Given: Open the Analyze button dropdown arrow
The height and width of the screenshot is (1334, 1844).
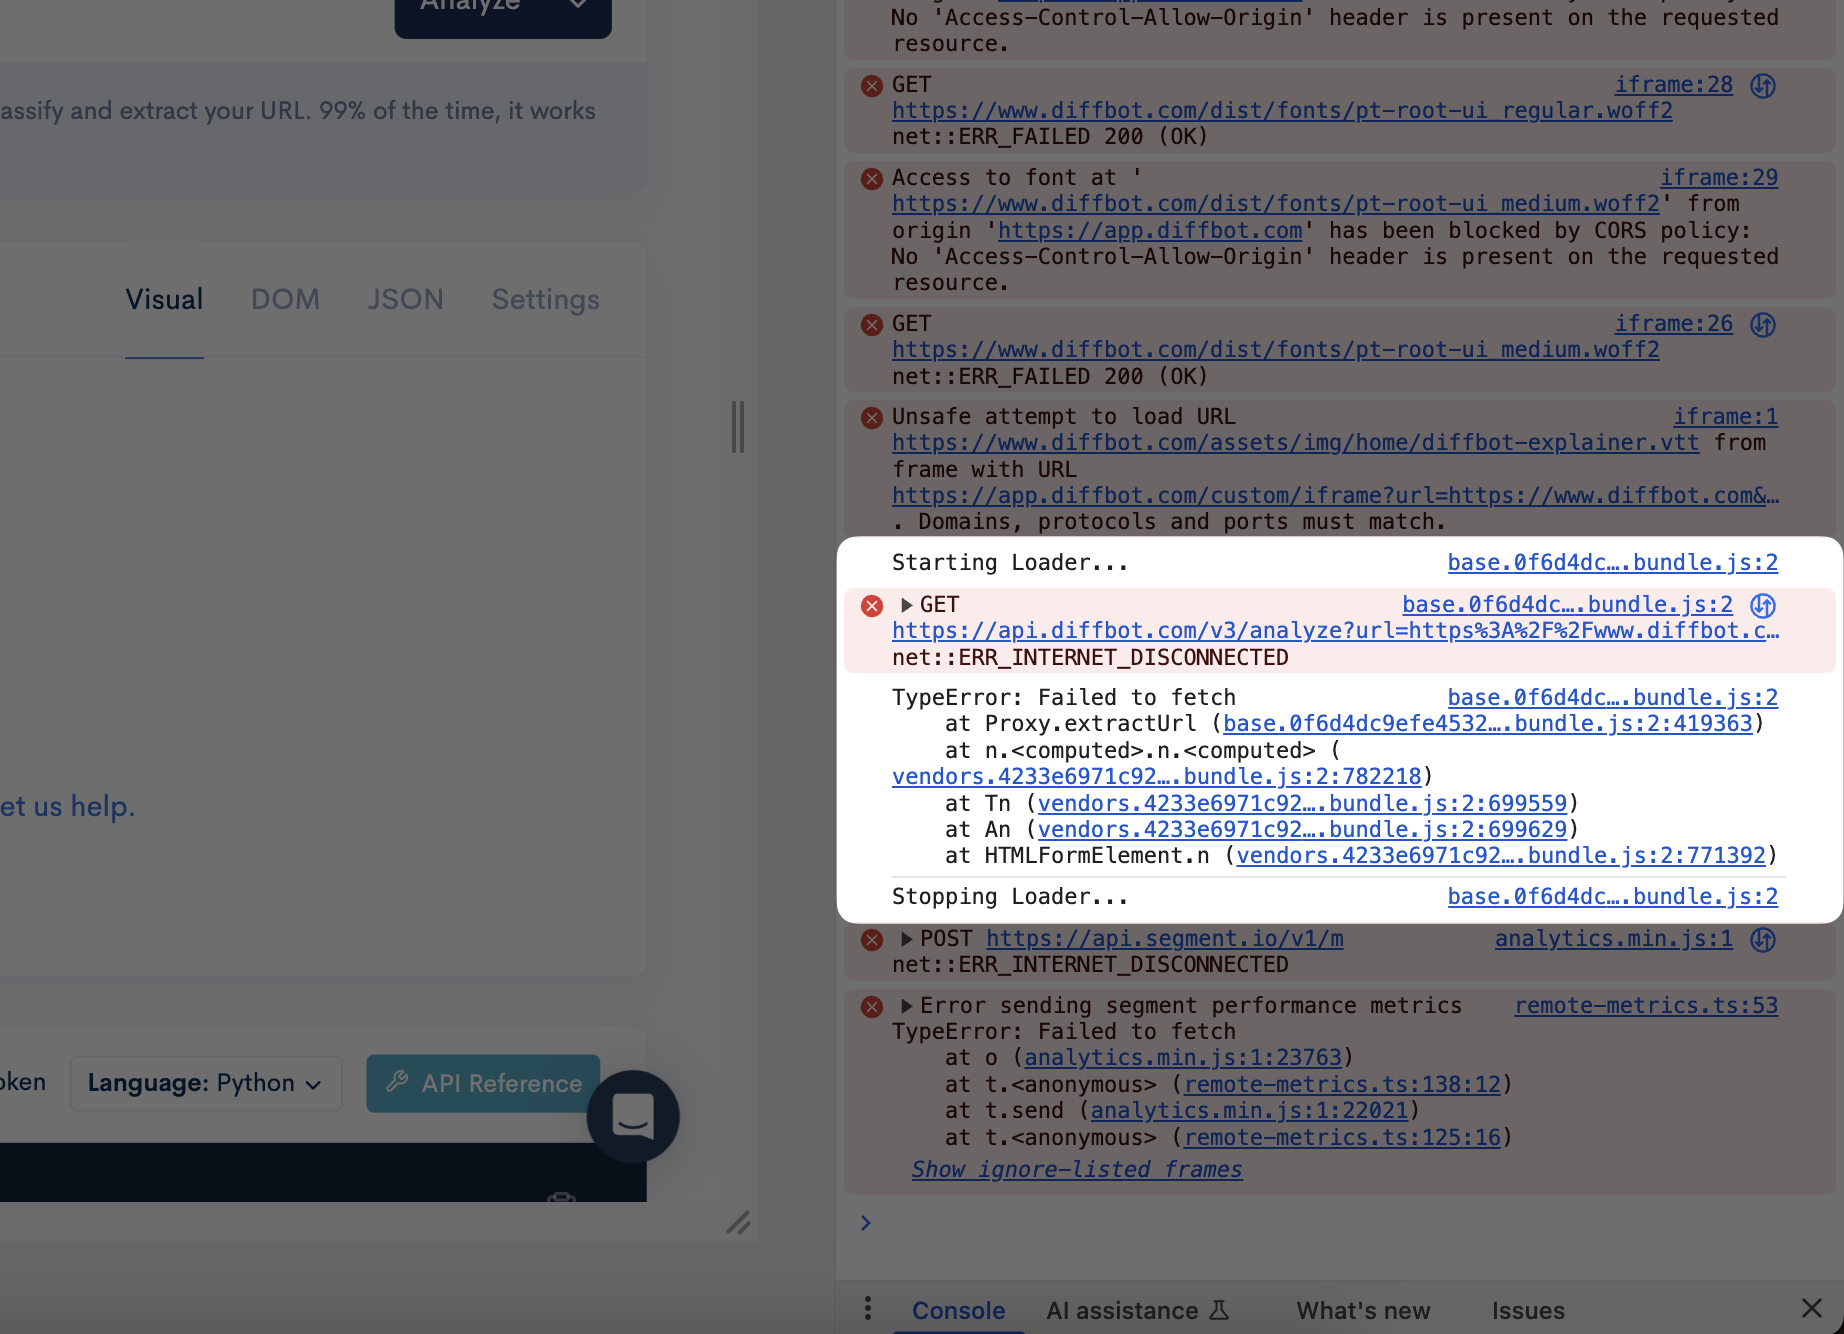Looking at the screenshot, I should pyautogui.click(x=578, y=5).
